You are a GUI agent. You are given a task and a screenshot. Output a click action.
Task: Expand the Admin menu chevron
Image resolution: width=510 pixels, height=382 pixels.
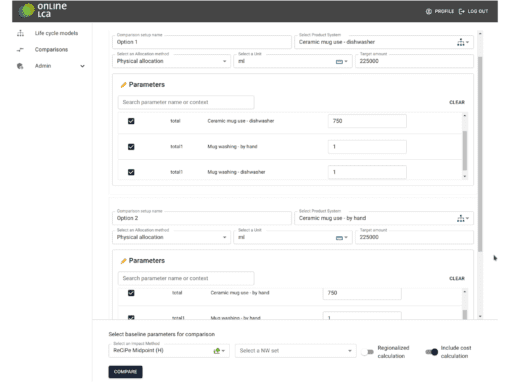coord(82,66)
